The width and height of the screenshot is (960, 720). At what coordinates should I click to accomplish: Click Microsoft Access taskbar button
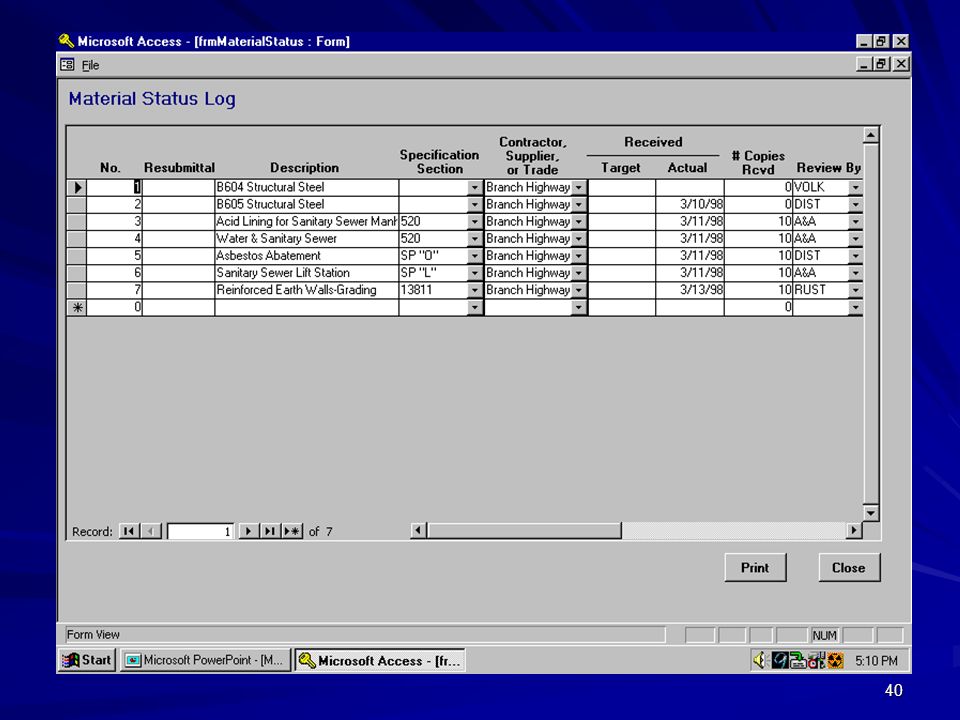click(x=380, y=661)
